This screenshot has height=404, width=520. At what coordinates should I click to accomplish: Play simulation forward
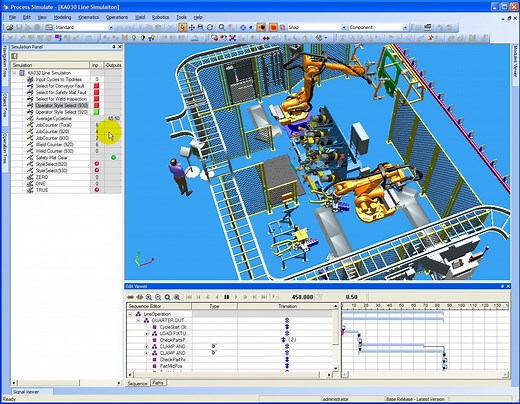pos(236,297)
